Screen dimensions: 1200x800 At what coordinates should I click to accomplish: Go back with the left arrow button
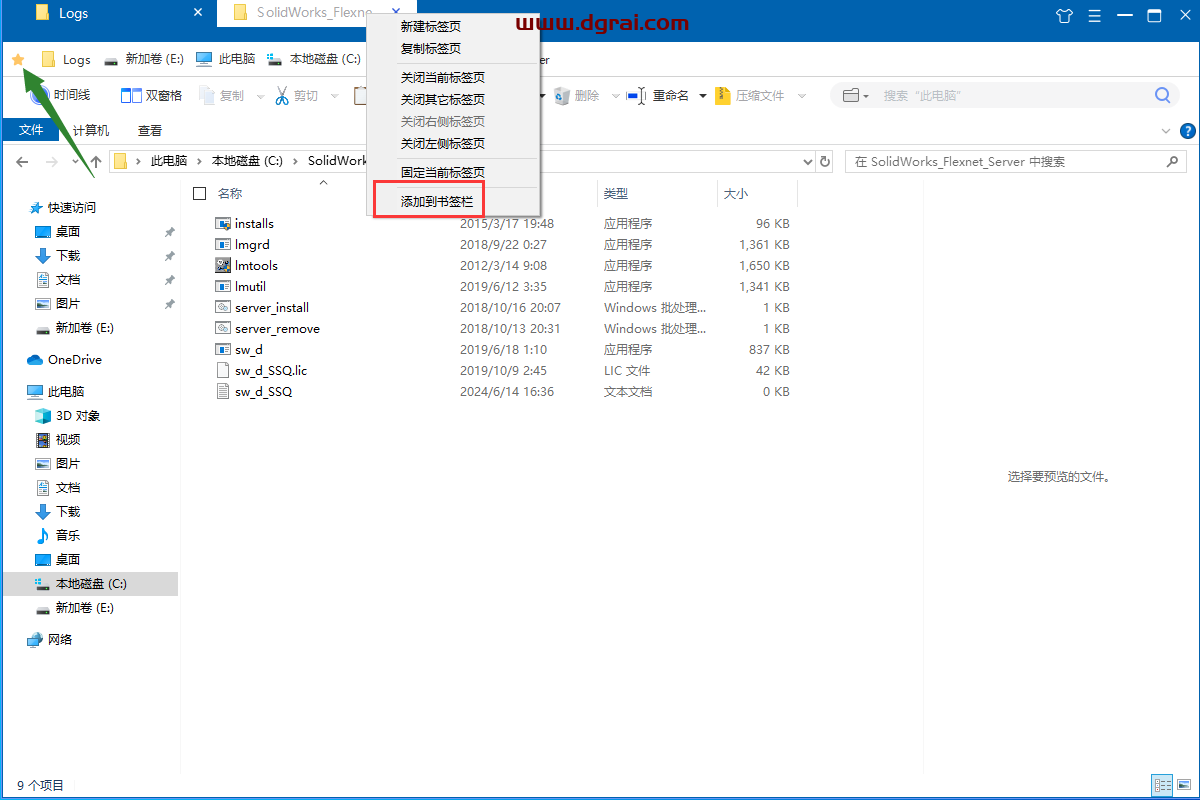[x=23, y=162]
